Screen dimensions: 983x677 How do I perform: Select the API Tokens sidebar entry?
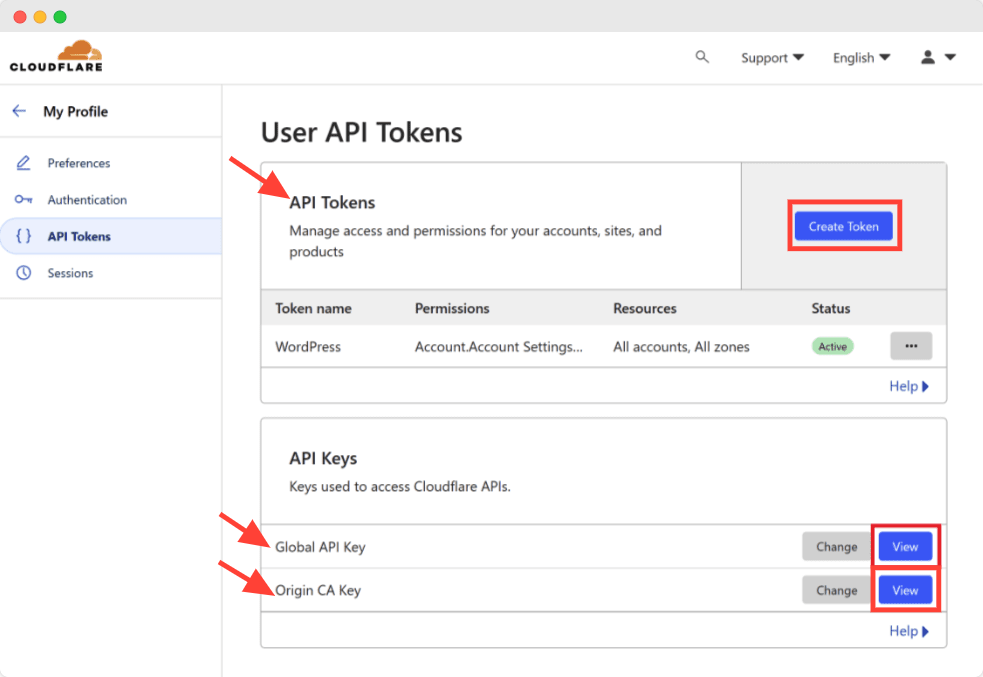(x=78, y=236)
